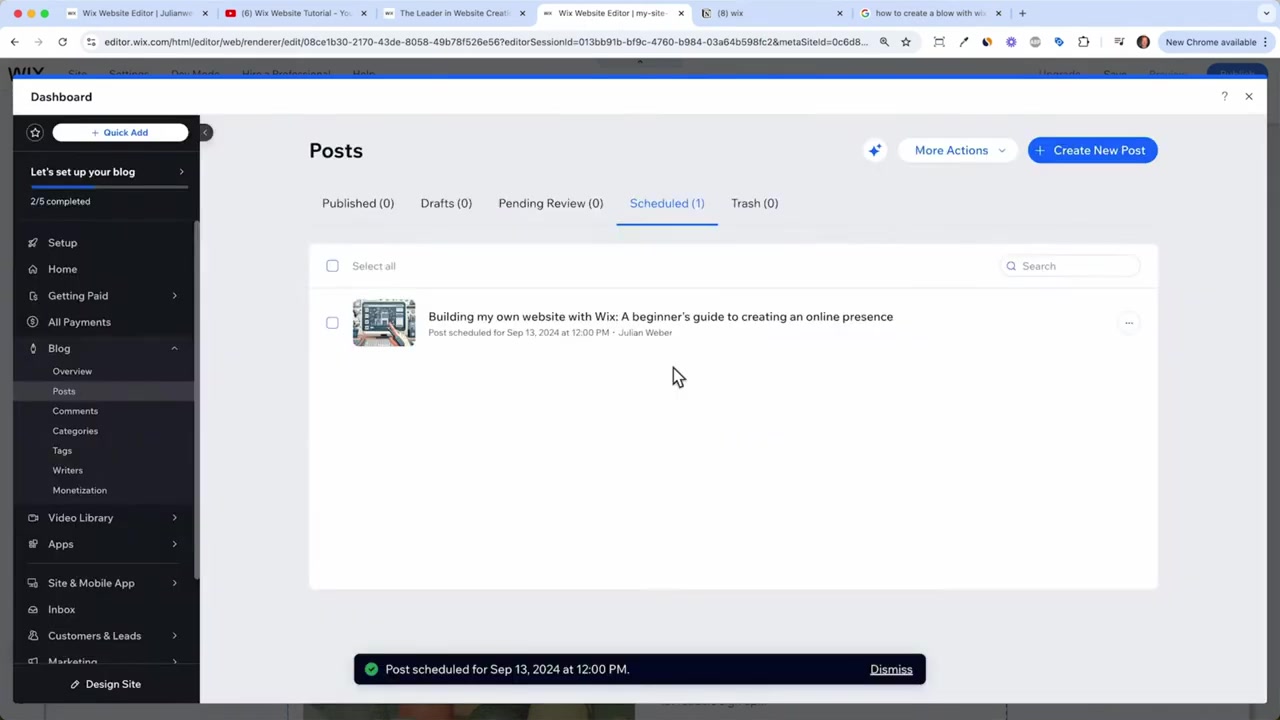
Task: Open the Trash (0) tab
Action: pos(754,203)
